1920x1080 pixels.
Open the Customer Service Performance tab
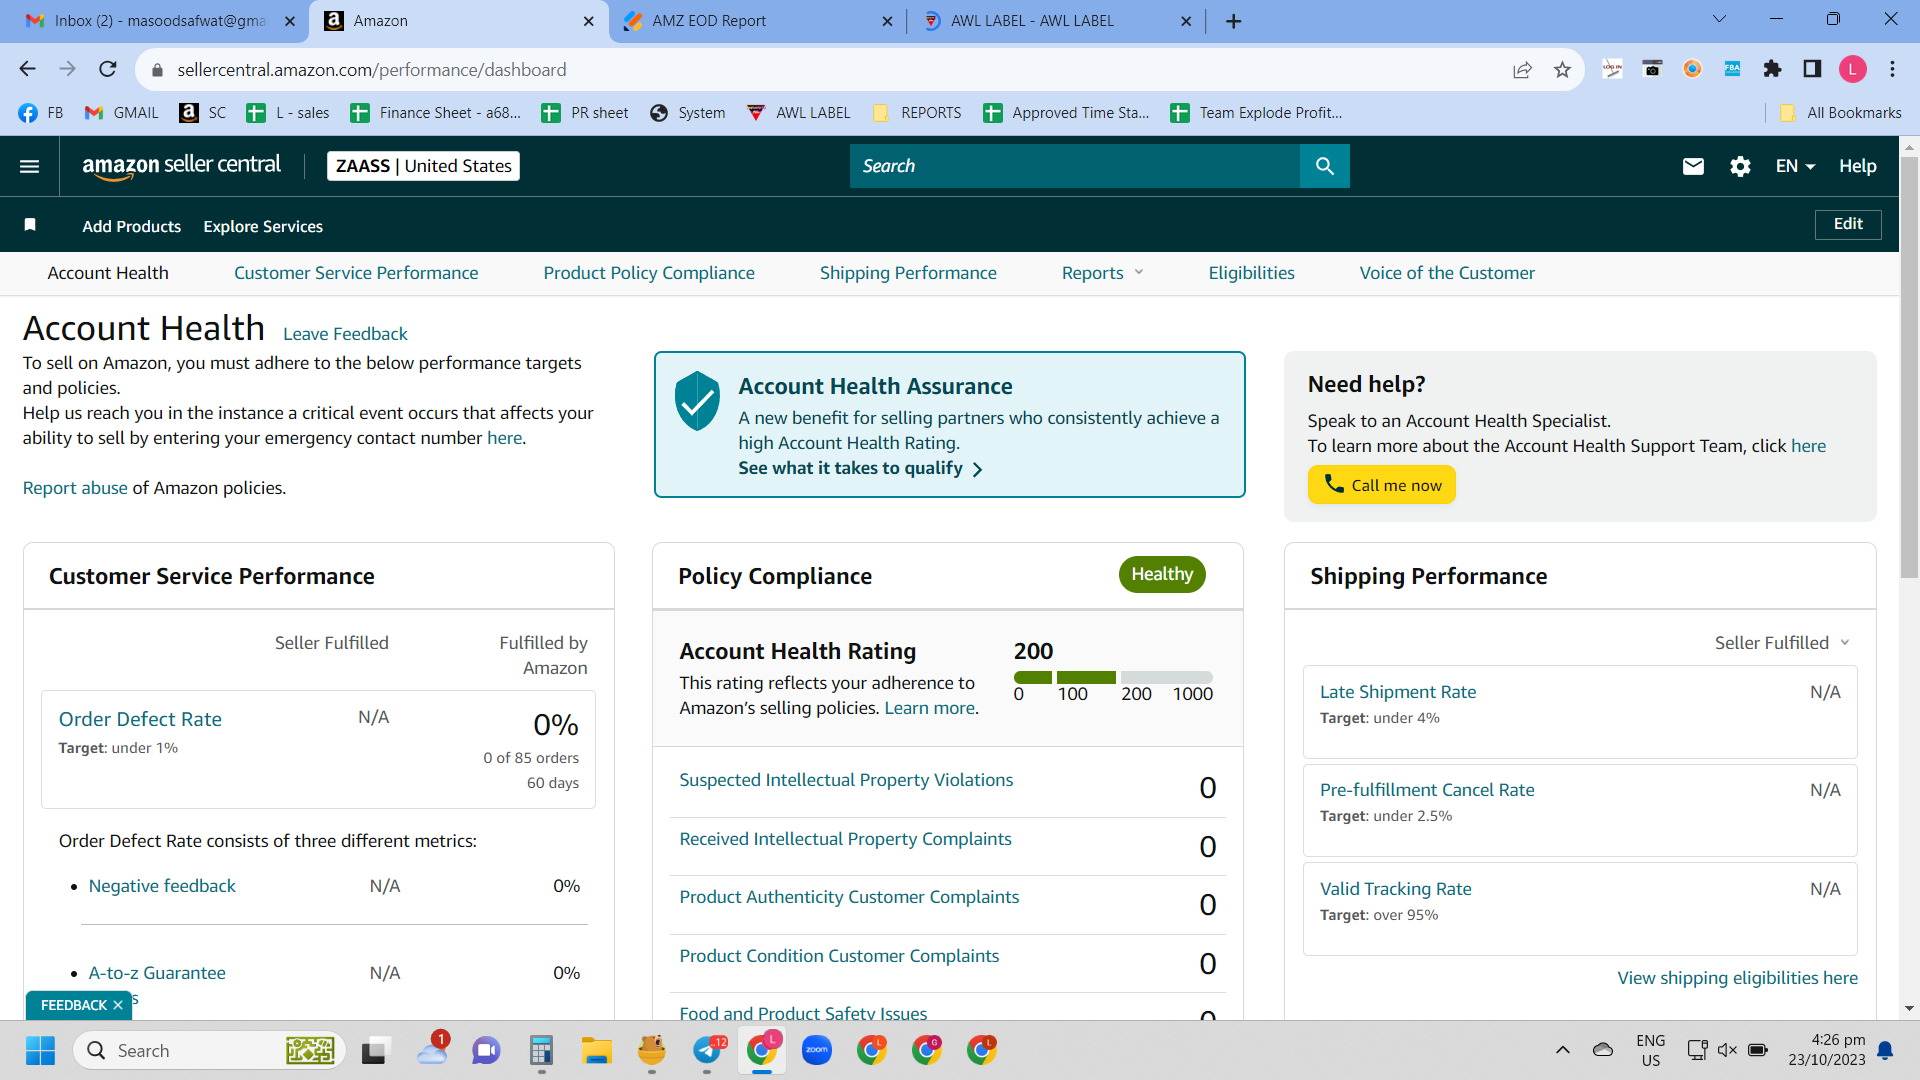[356, 273]
